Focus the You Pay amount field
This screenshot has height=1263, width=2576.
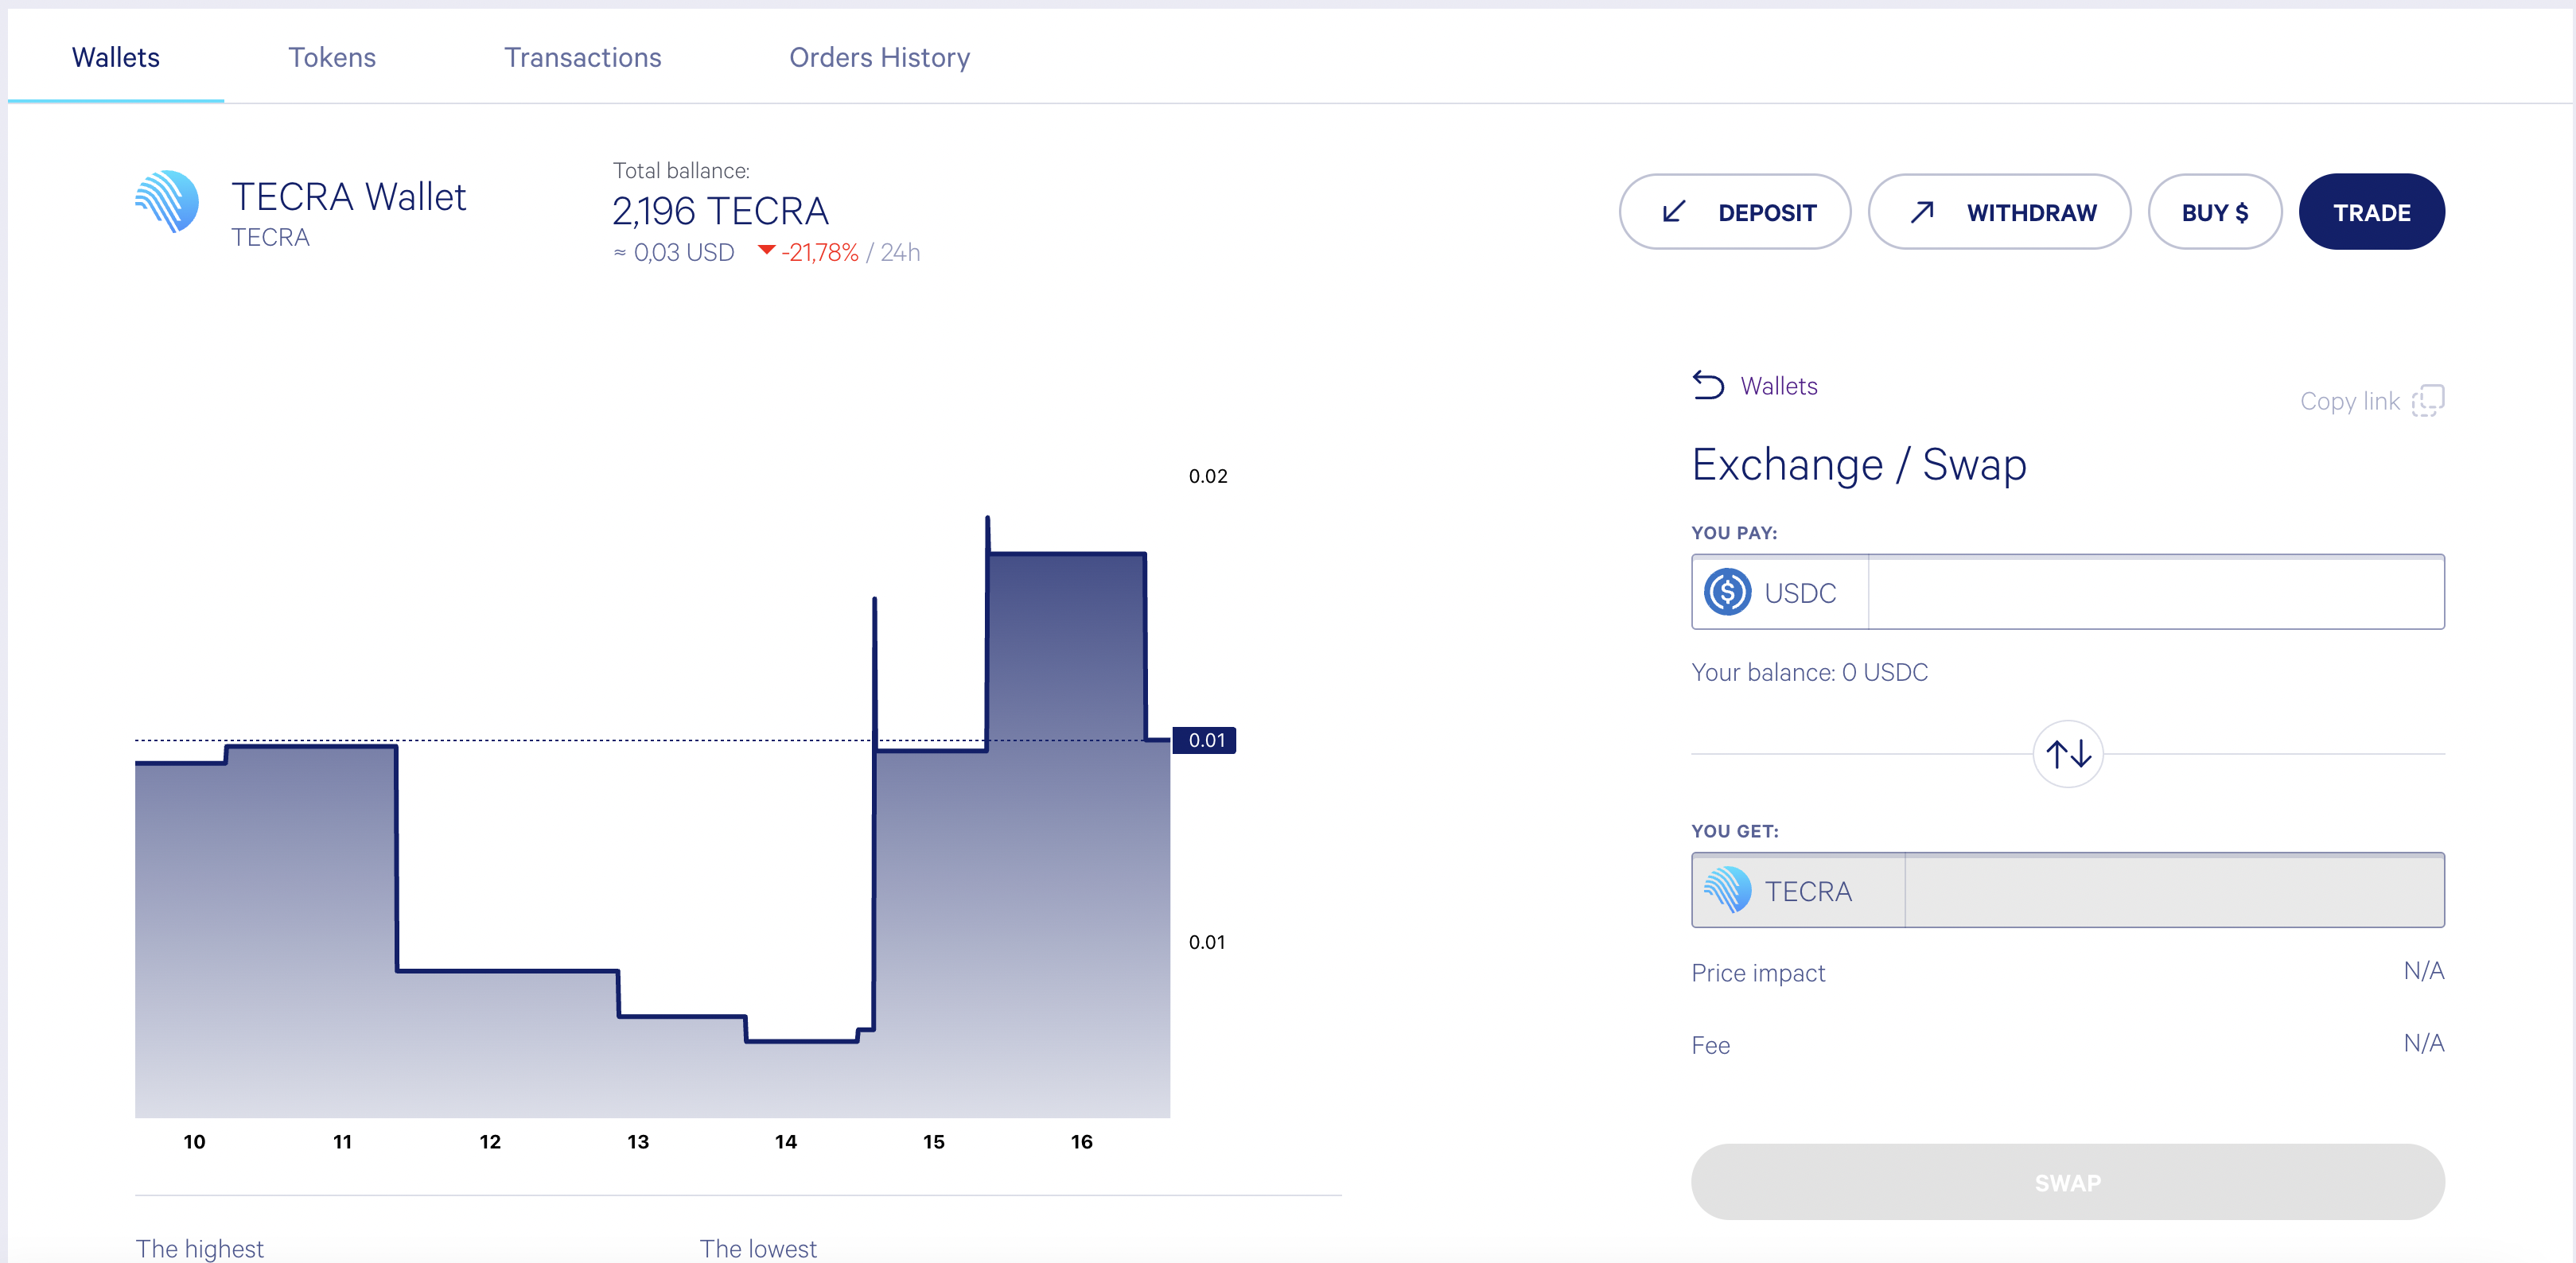tap(2156, 592)
